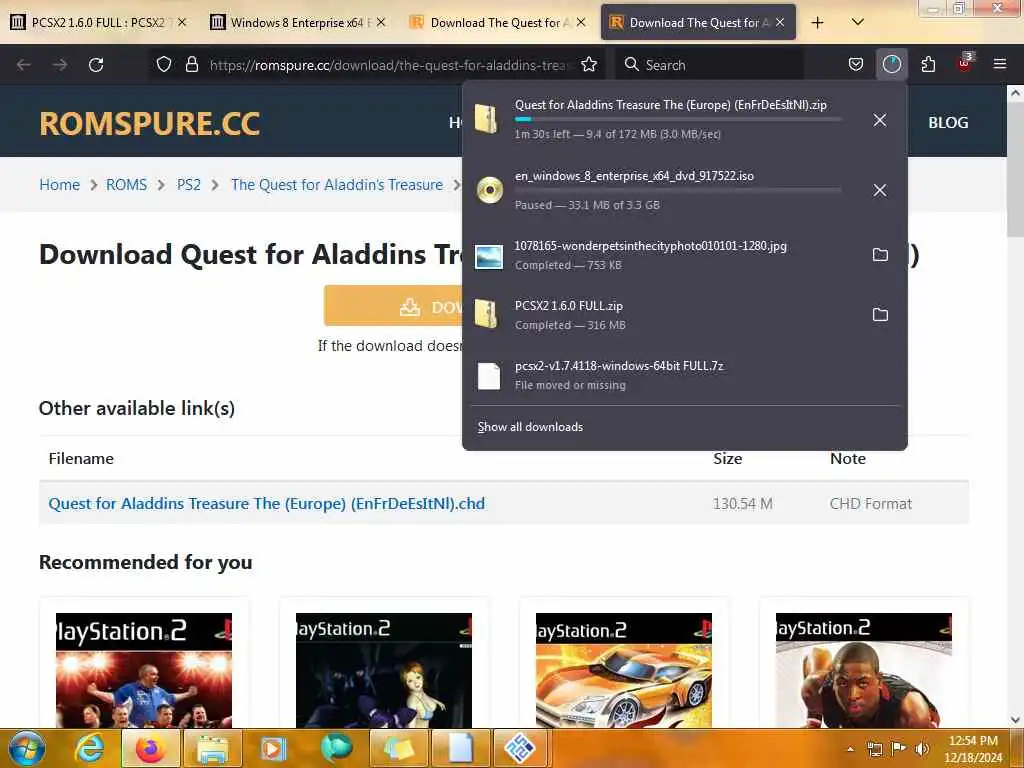This screenshot has width=1024, height=768.
Task: Download the Quest for Aladdins Treasure .chd link
Action: [x=266, y=504]
